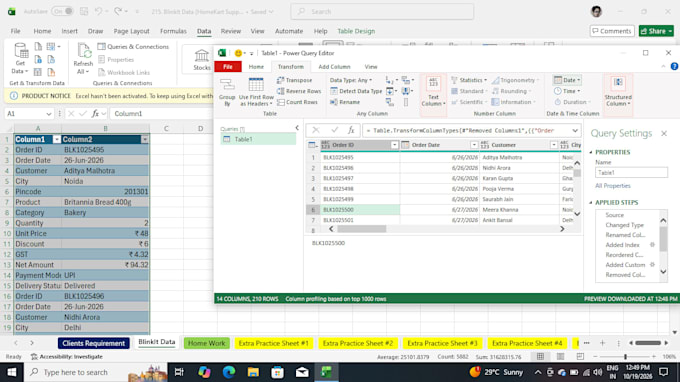The image size is (680, 382).
Task: Select the Changed Type applied step
Action: click(x=624, y=225)
